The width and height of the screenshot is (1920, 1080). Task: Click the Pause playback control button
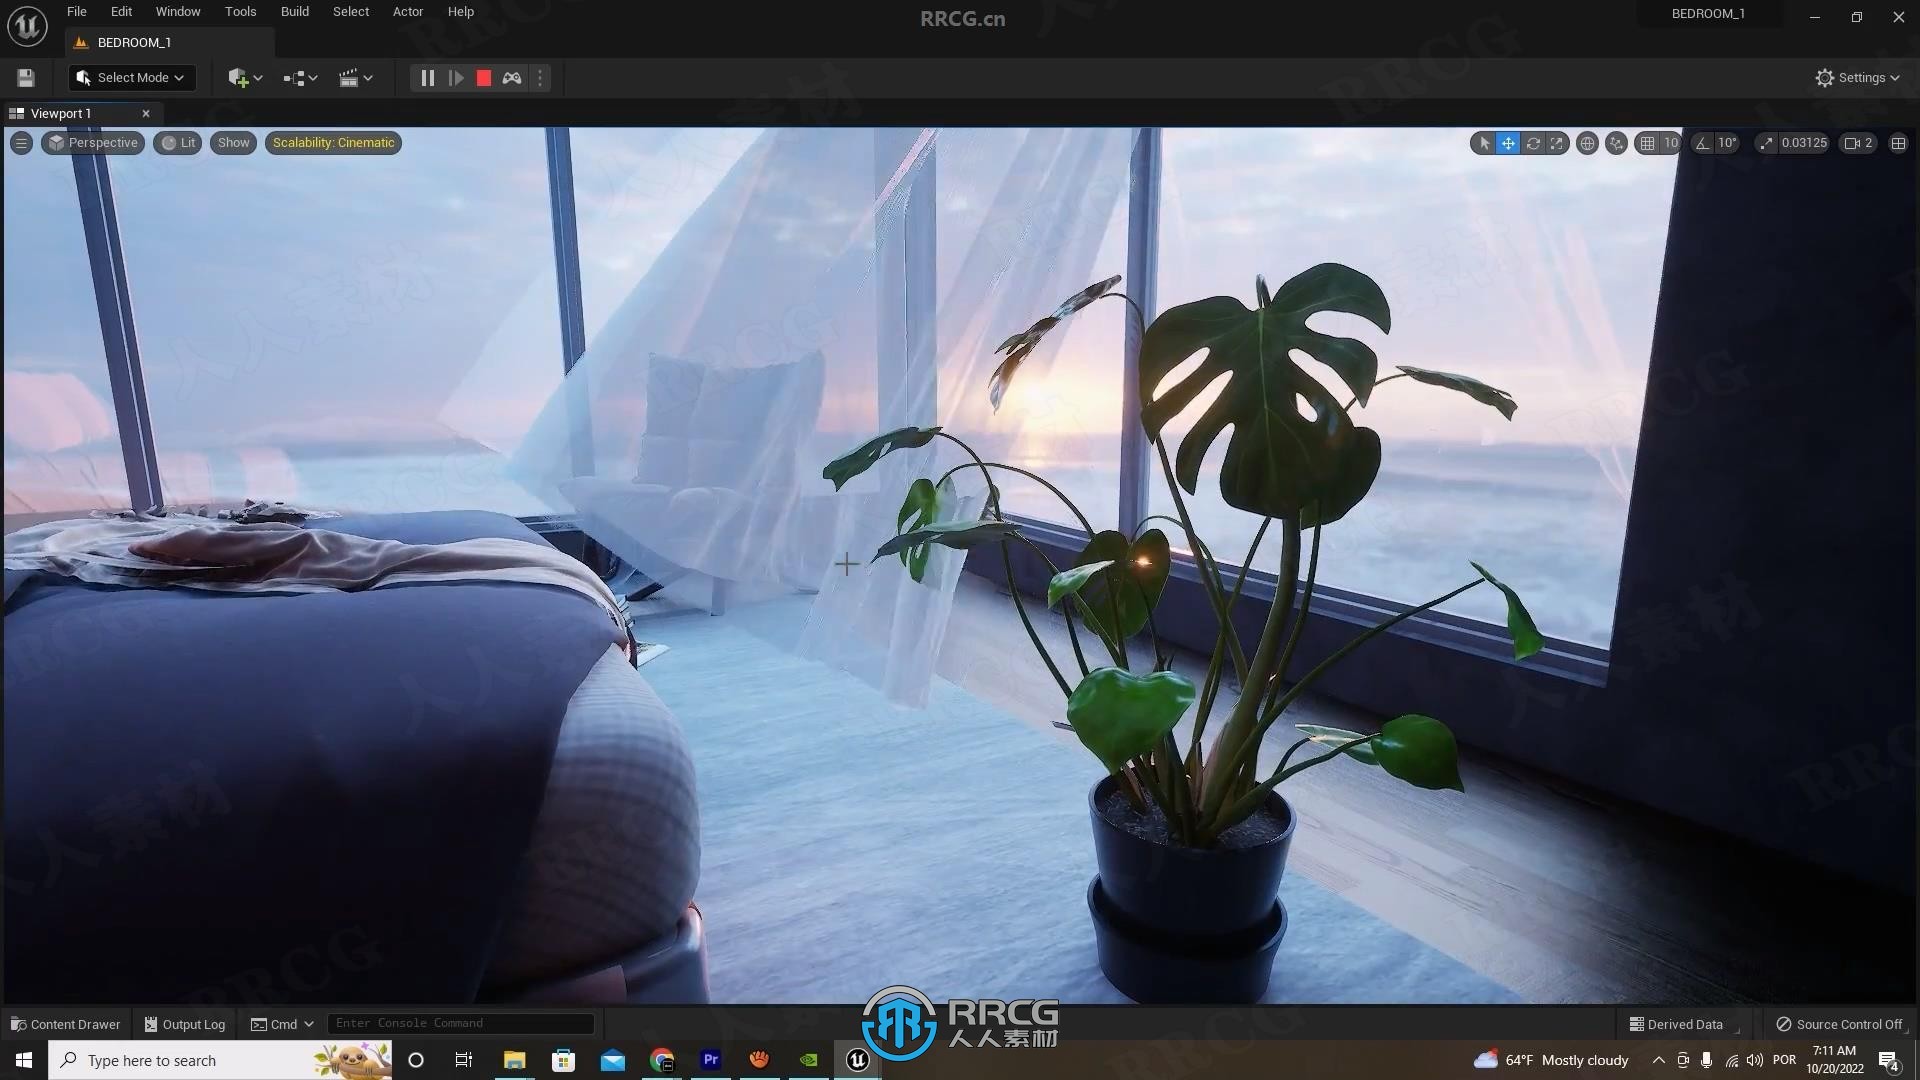pyautogui.click(x=427, y=76)
